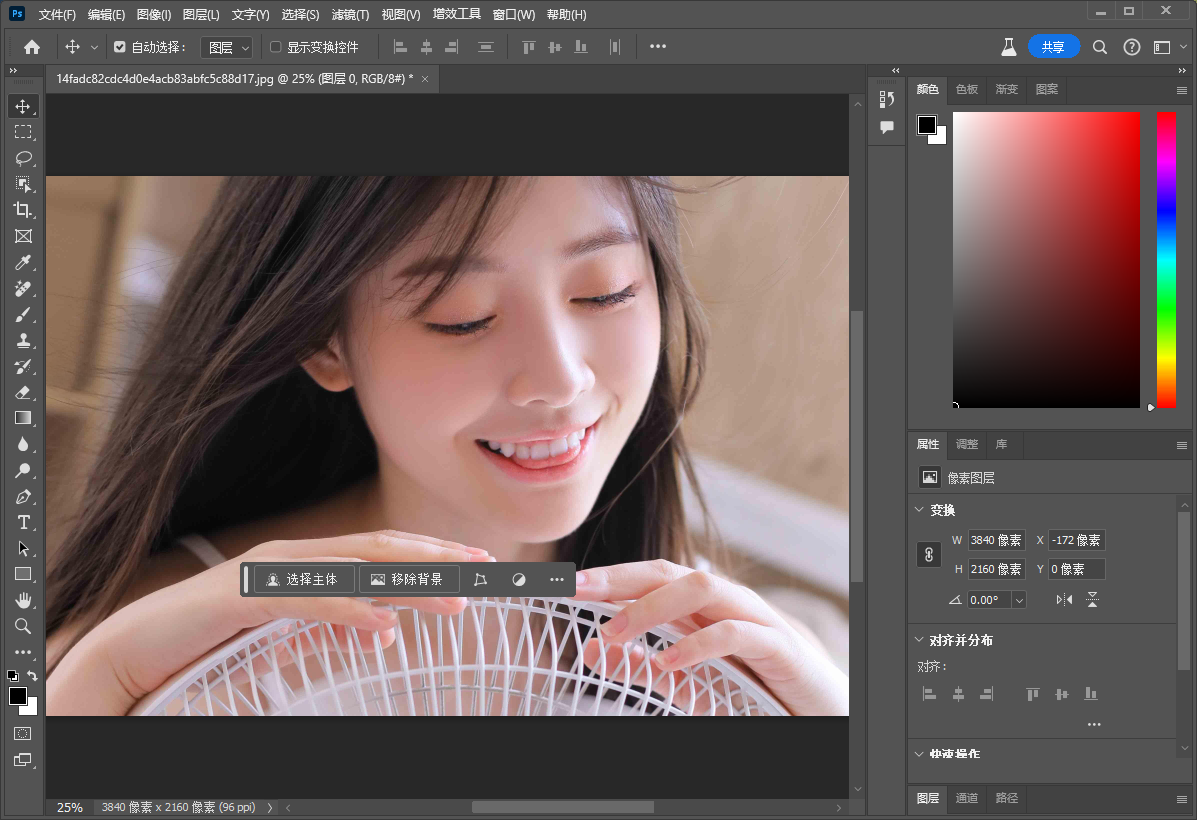Viewport: 1197px width, 820px height.
Task: Click the W field showing 3840 像素
Action: tap(995, 540)
